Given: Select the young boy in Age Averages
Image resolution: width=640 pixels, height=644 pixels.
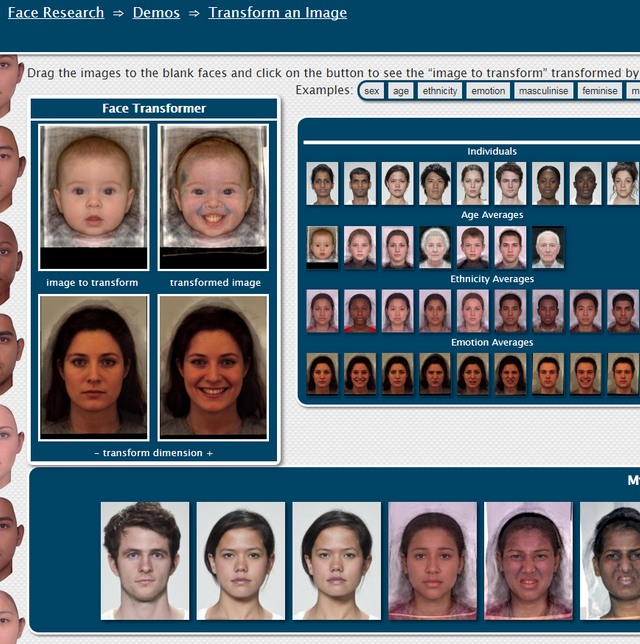Looking at the screenshot, I should [x=473, y=247].
